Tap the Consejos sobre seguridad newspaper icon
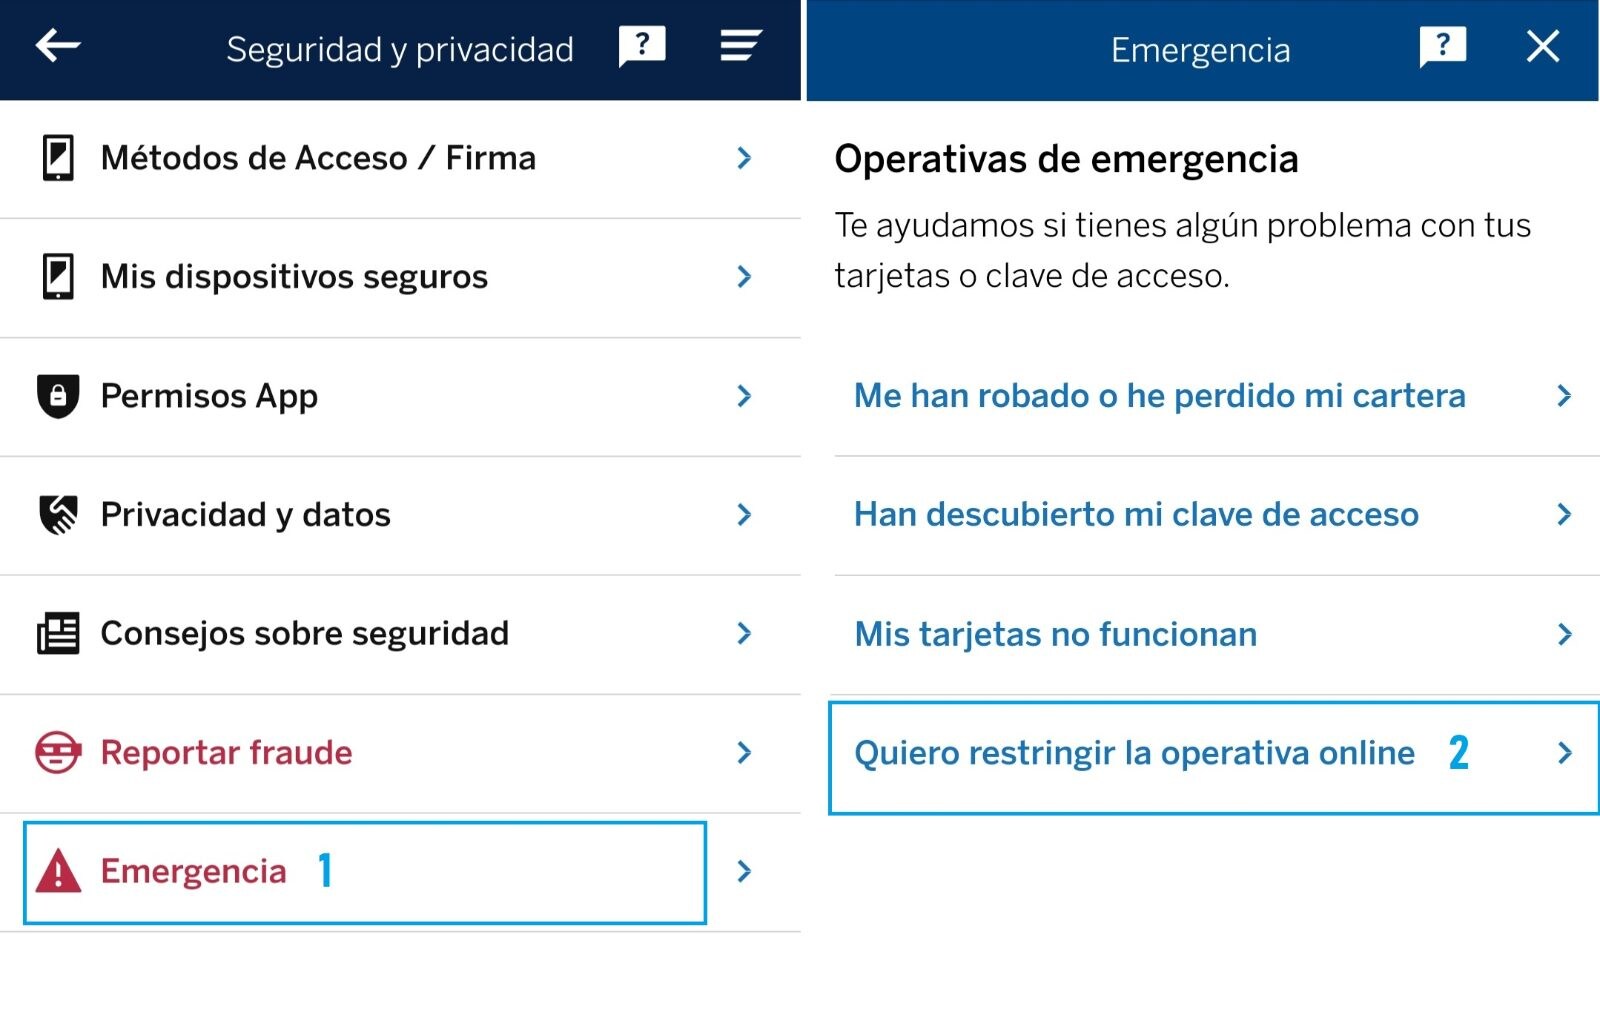Screen dimensions: 1600x1035 click(x=58, y=634)
